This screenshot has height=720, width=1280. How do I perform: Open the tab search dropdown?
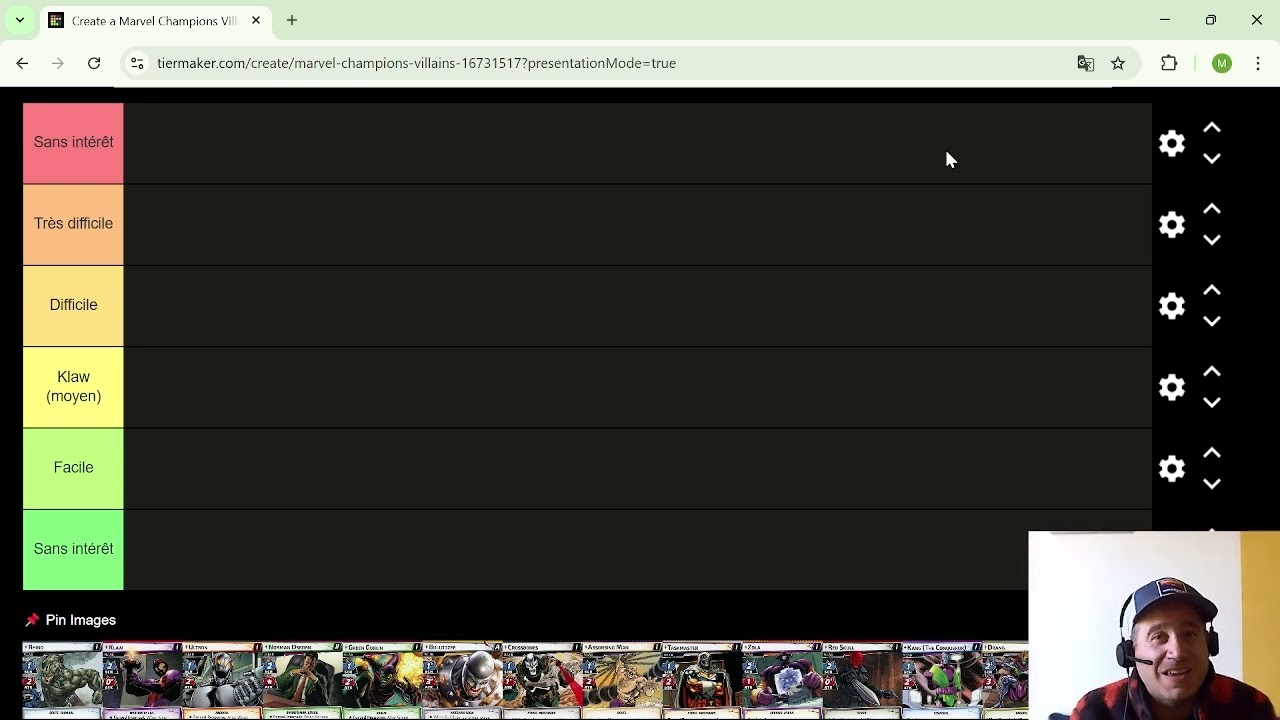(x=20, y=20)
